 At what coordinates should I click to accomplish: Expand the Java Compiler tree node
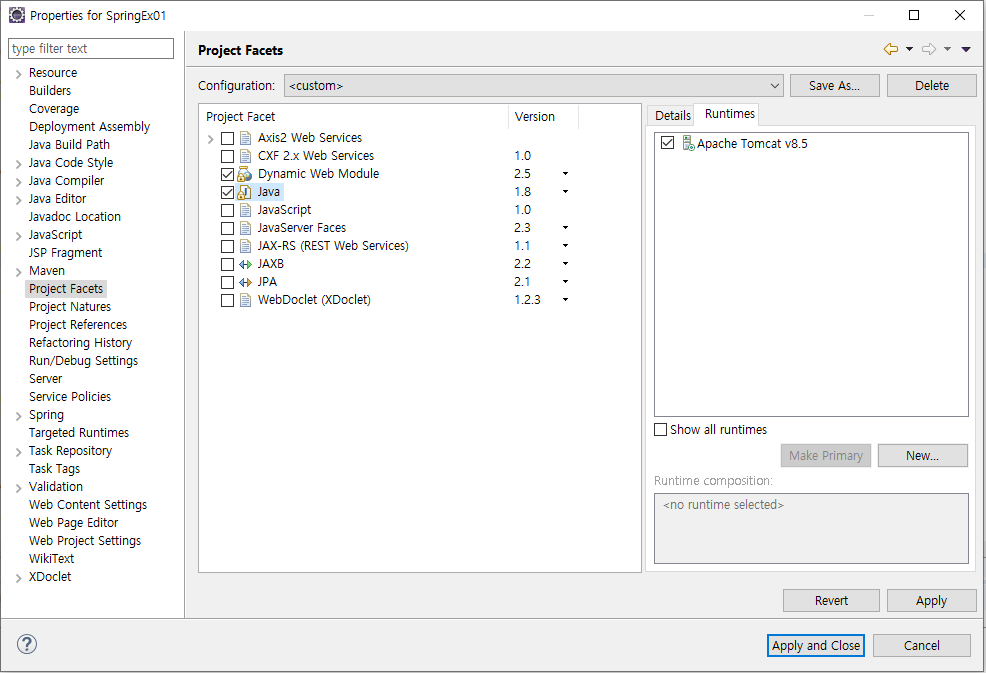pyautogui.click(x=18, y=182)
